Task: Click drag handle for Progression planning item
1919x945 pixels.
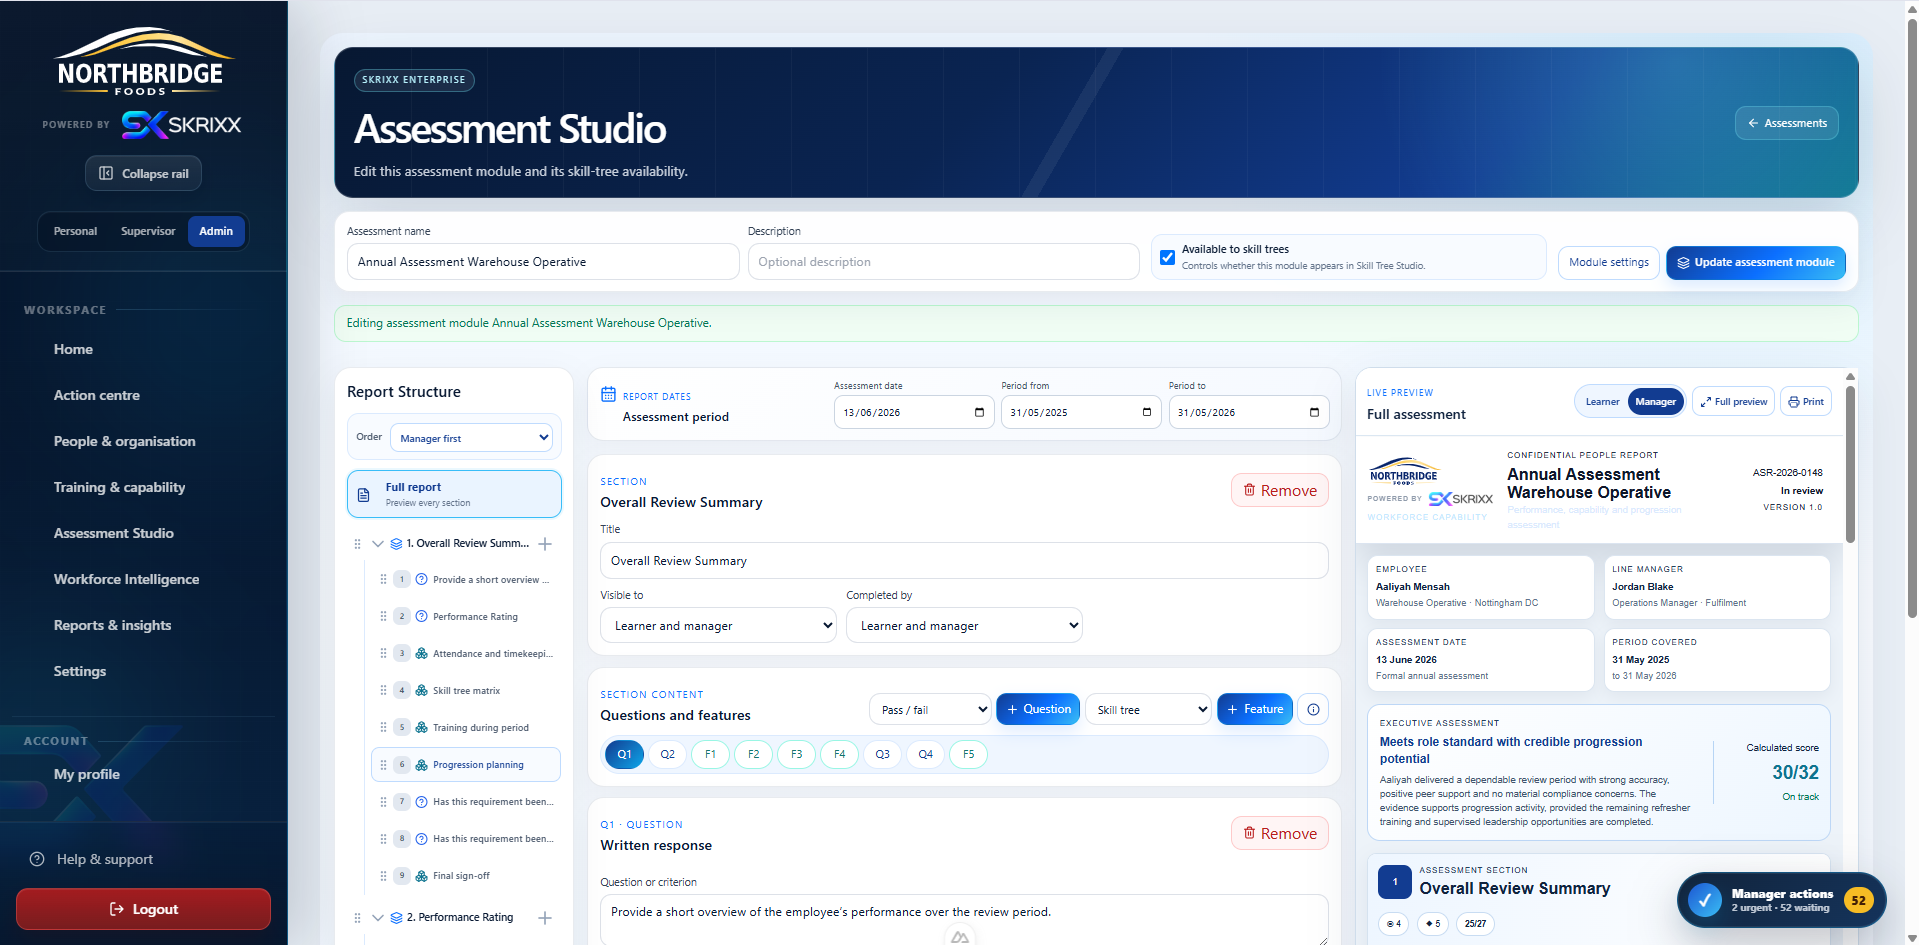Action: 383,764
